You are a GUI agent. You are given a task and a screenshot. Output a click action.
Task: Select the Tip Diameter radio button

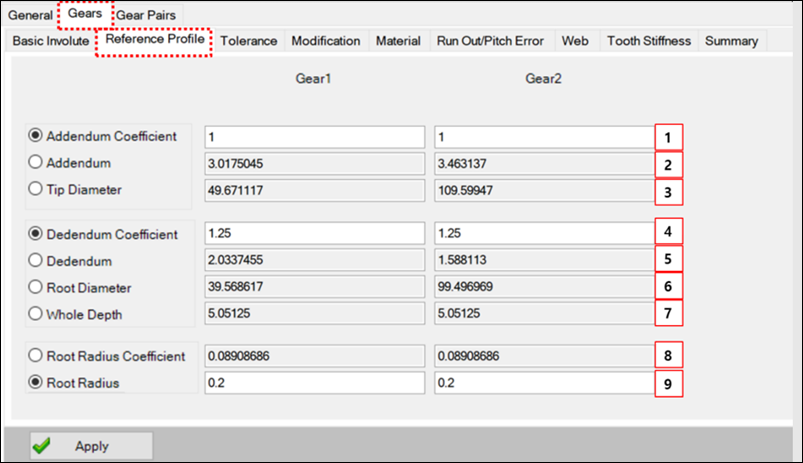37,188
